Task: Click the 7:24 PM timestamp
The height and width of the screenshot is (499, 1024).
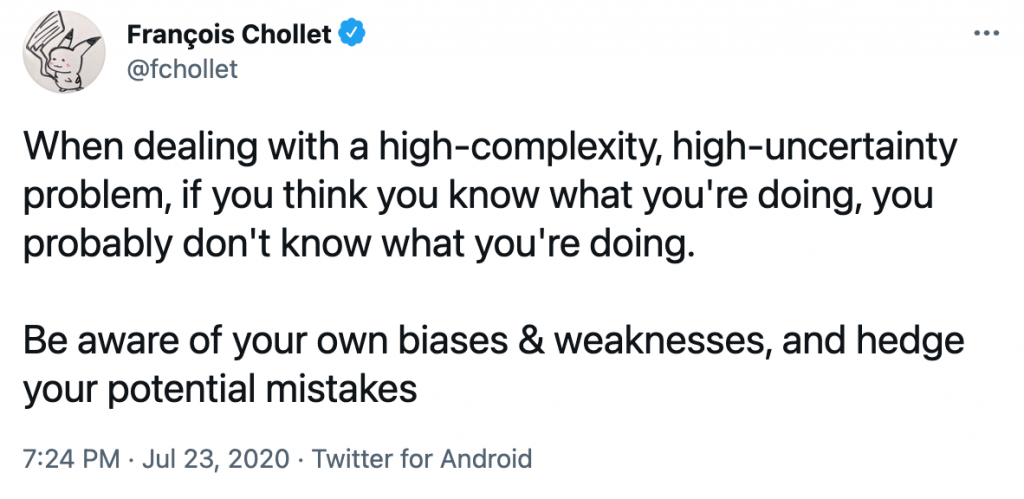Action: click(71, 459)
